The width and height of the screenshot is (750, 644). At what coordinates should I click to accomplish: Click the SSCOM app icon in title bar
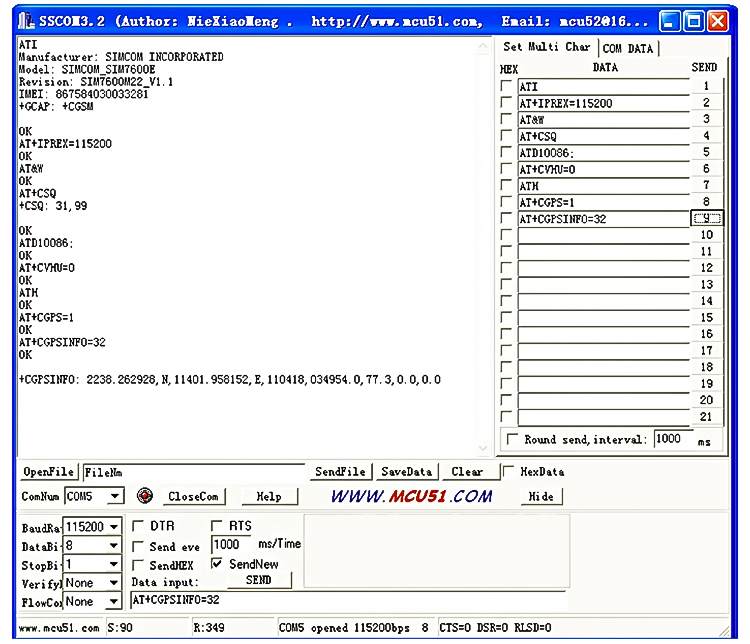click(x=26, y=21)
